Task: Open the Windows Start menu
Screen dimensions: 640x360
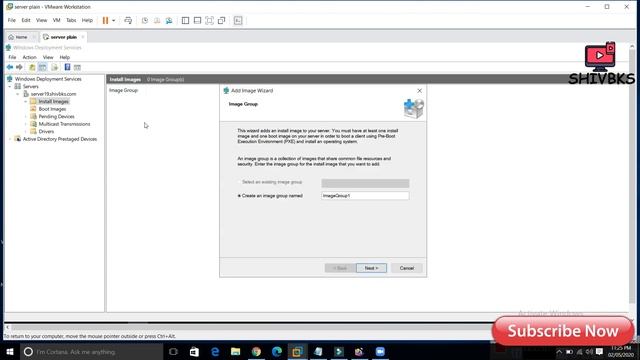Action: coord(10,351)
